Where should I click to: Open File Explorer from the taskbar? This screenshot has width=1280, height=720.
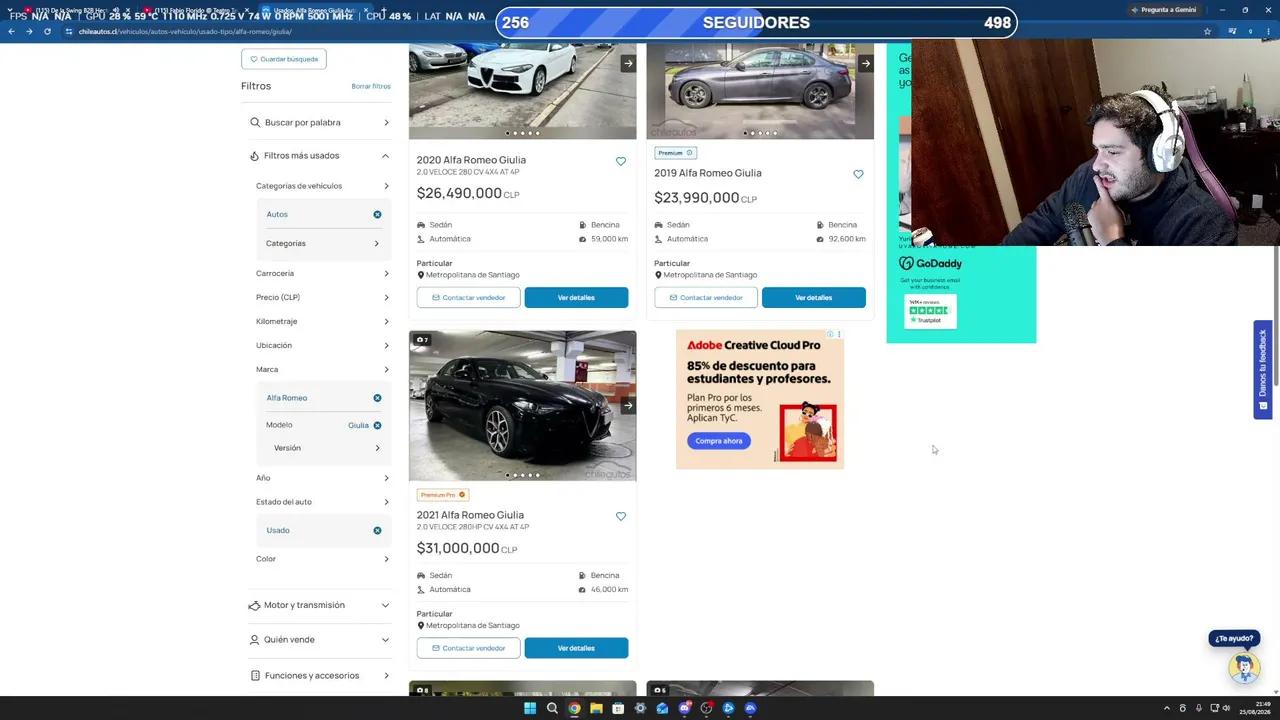coord(596,708)
